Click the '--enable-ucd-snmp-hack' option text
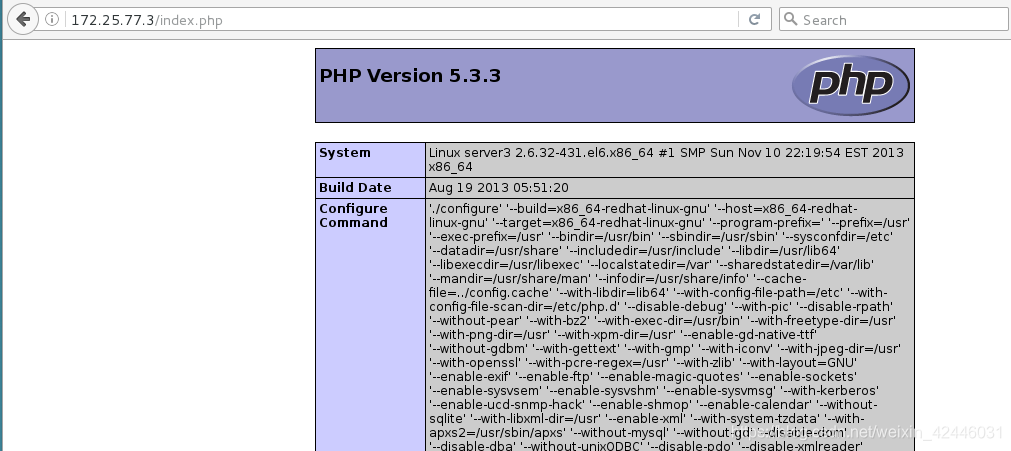 (507, 405)
